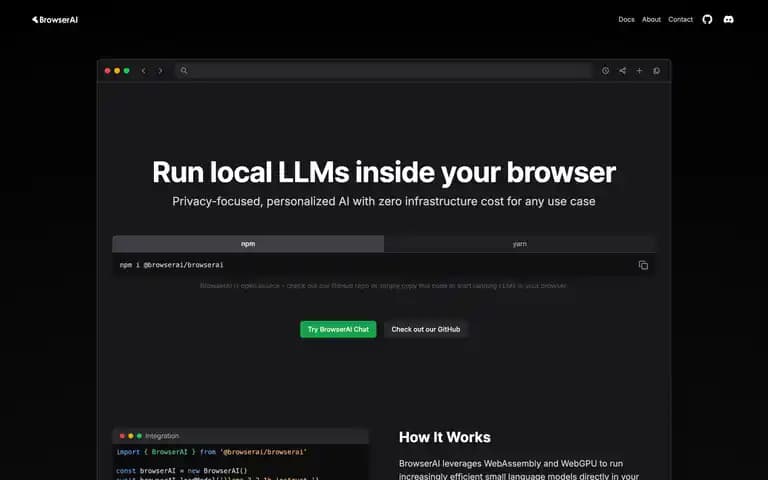Screen dimensions: 768x480
Task: Click red dot of mock browser window
Action: (107, 71)
